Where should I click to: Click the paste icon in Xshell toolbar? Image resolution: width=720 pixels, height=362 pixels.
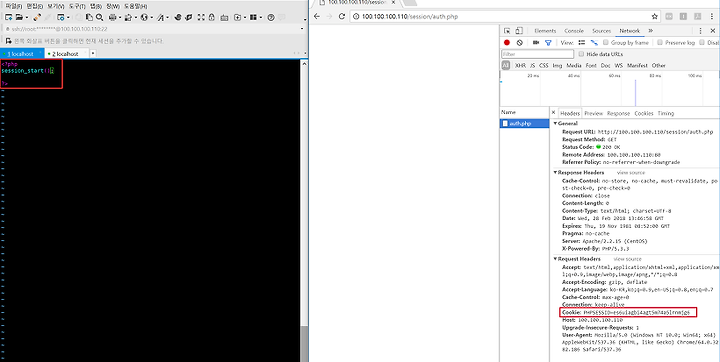click(89, 17)
